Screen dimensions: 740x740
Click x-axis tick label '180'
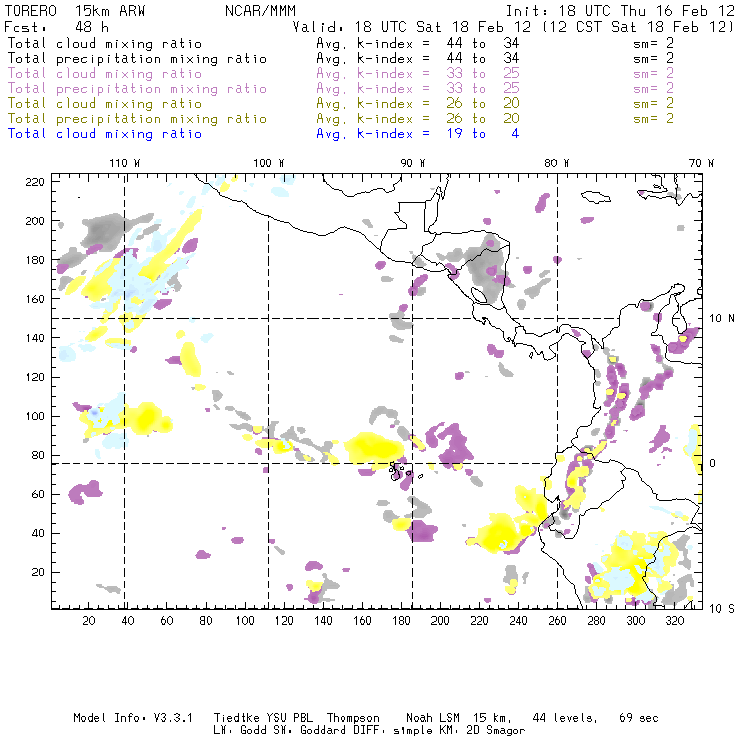(x=401, y=621)
